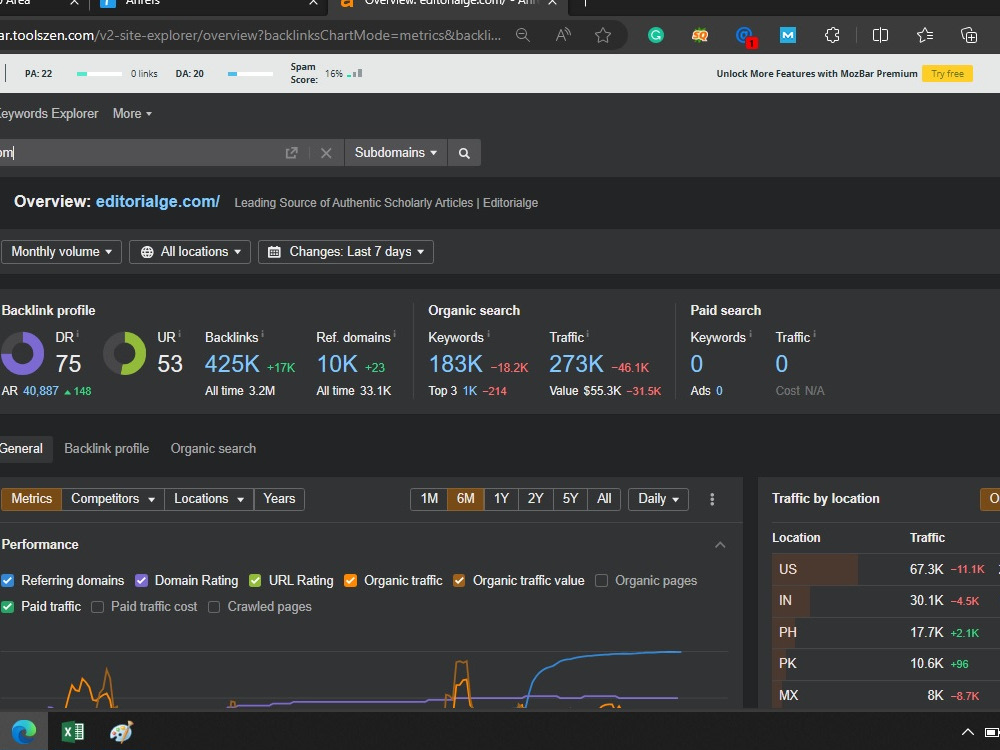Open Daily interval dropdown
1000x750 pixels.
(658, 499)
